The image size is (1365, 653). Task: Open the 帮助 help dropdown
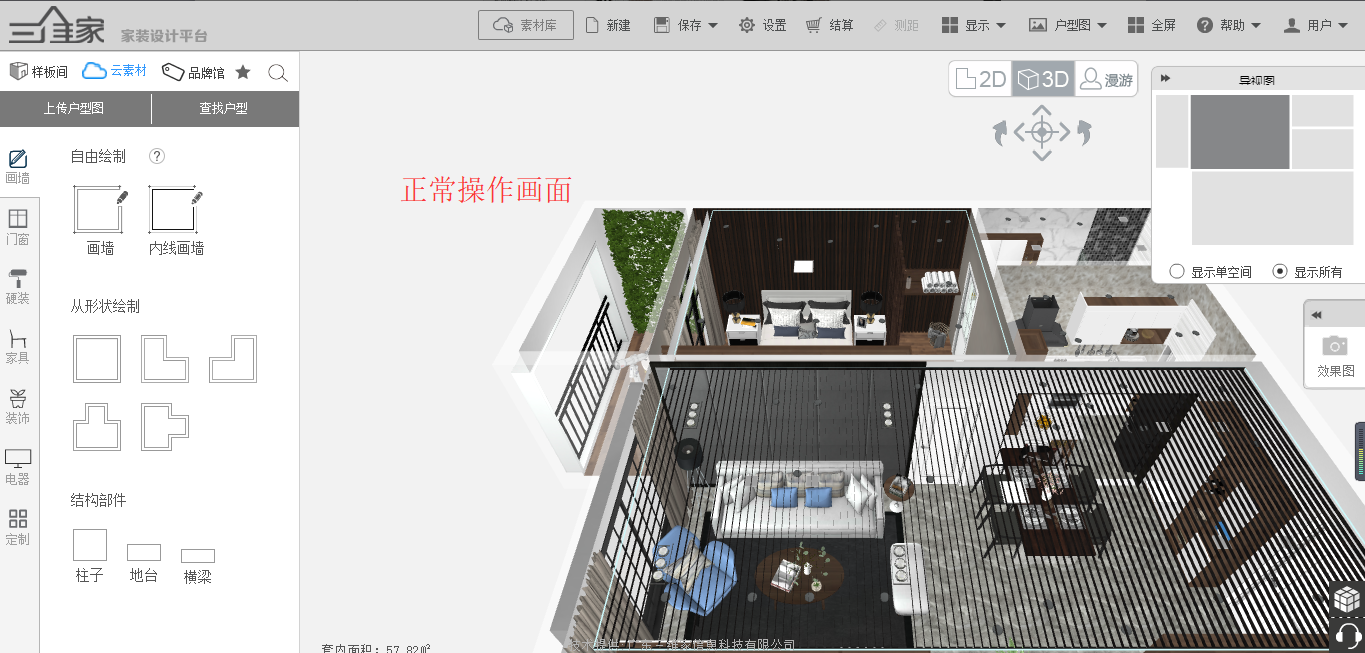point(1229,25)
